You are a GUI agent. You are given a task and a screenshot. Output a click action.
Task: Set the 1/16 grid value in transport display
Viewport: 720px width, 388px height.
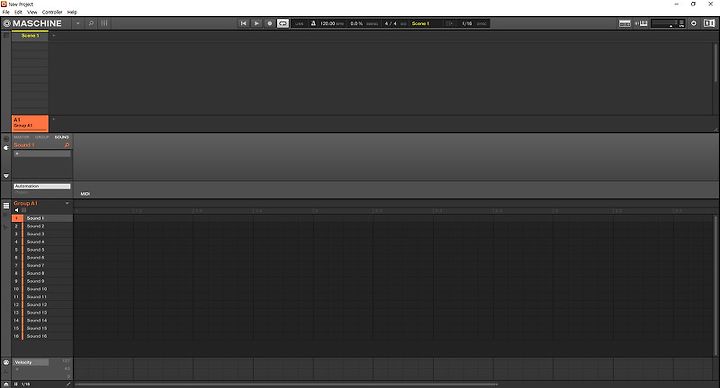pos(467,23)
